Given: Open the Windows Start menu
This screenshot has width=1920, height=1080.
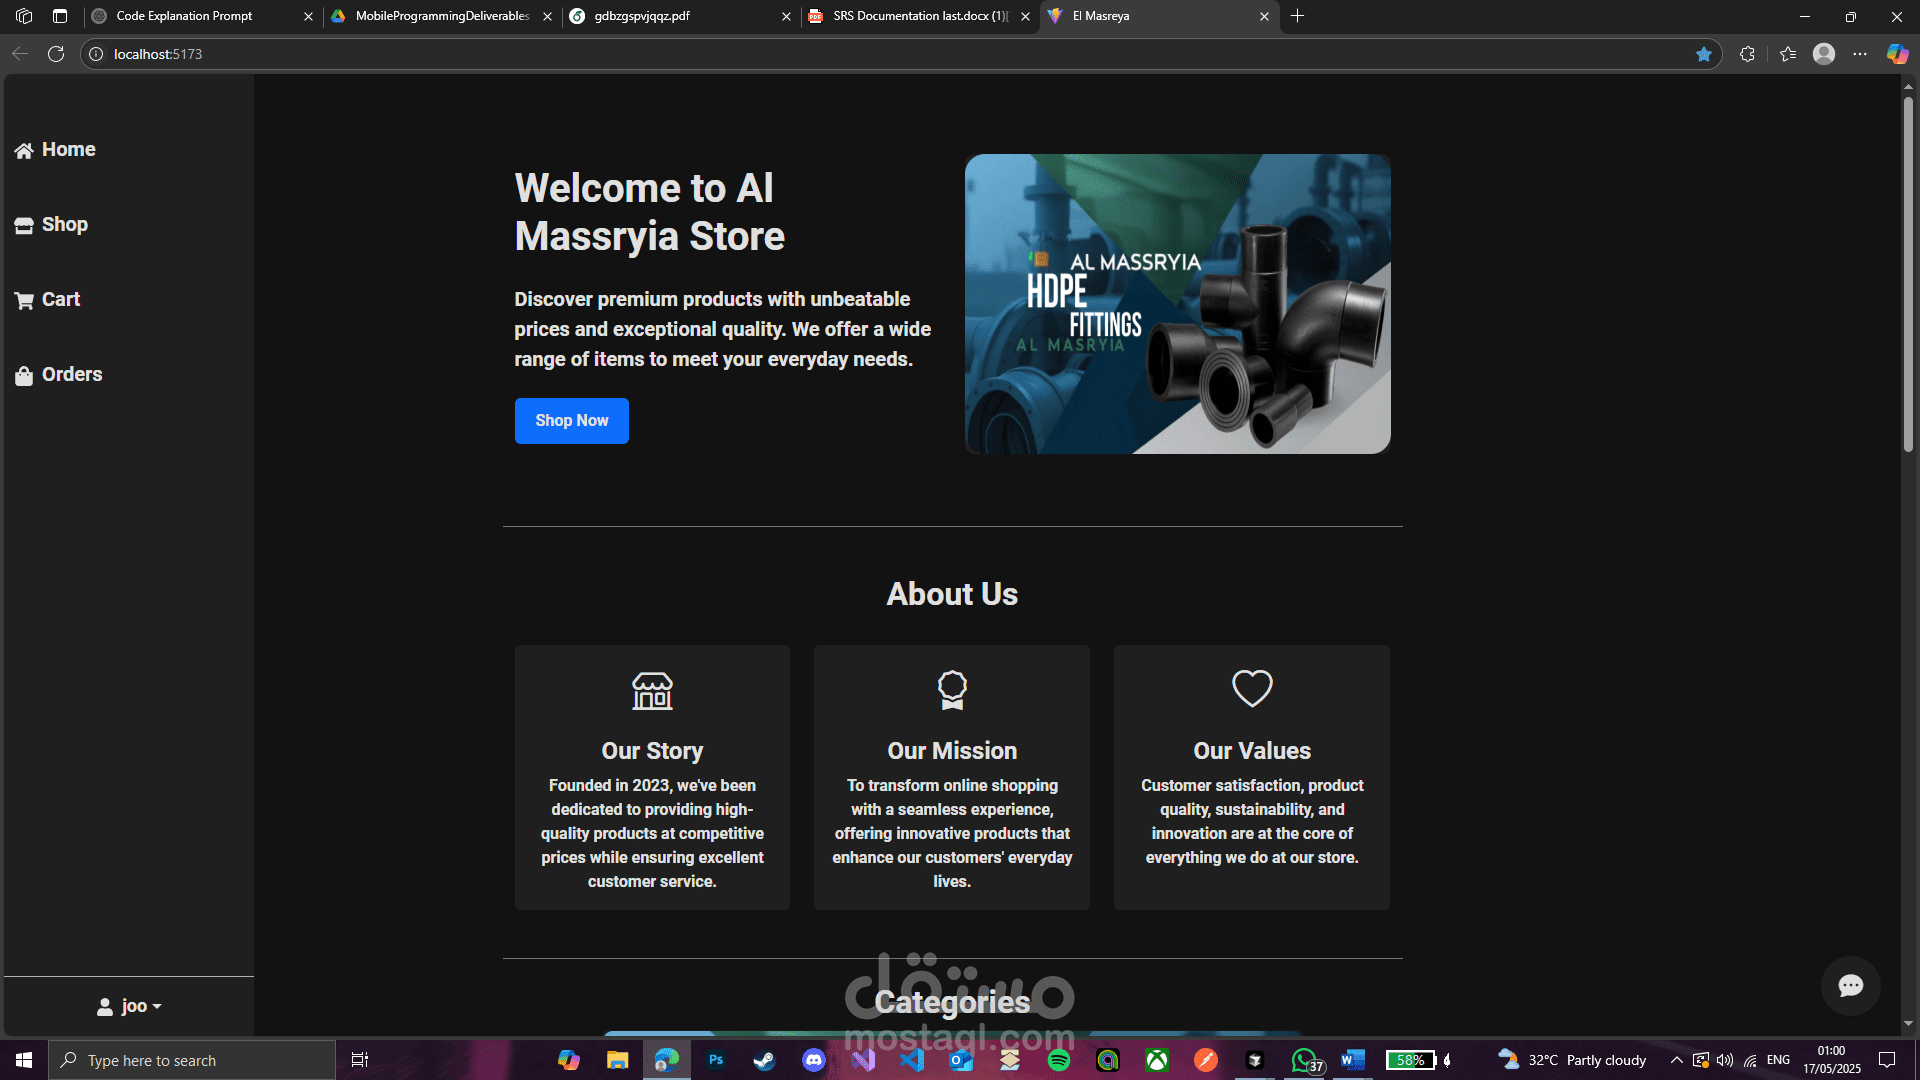Looking at the screenshot, I should tap(24, 1060).
